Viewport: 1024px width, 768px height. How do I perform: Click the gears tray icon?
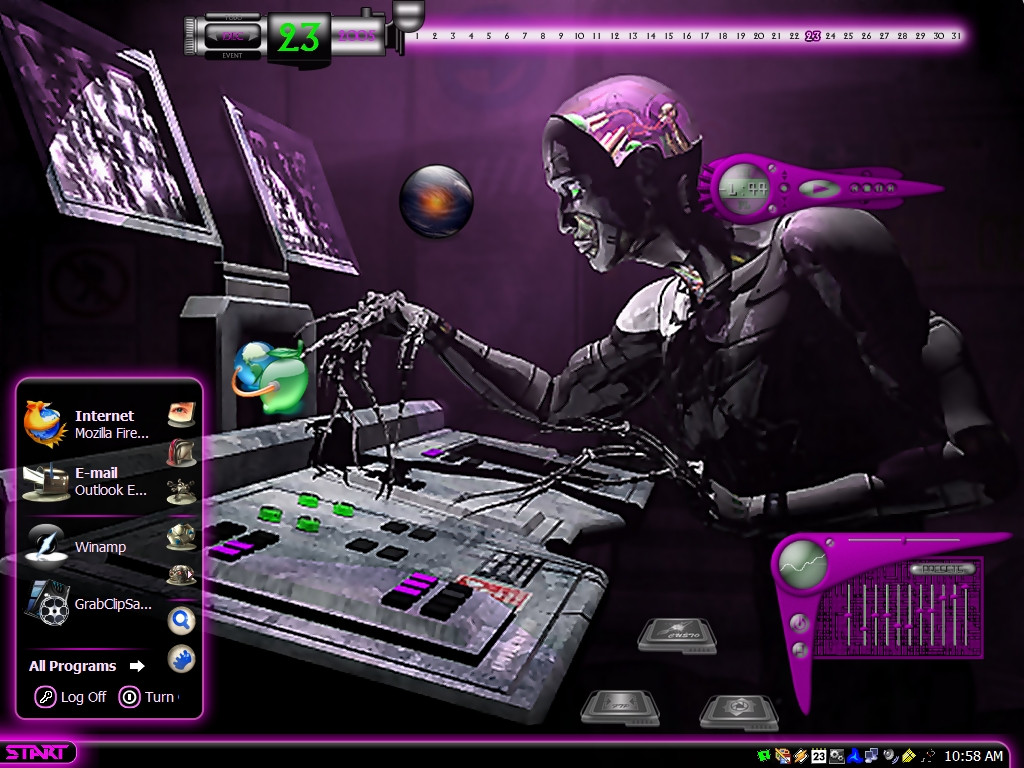click(836, 756)
